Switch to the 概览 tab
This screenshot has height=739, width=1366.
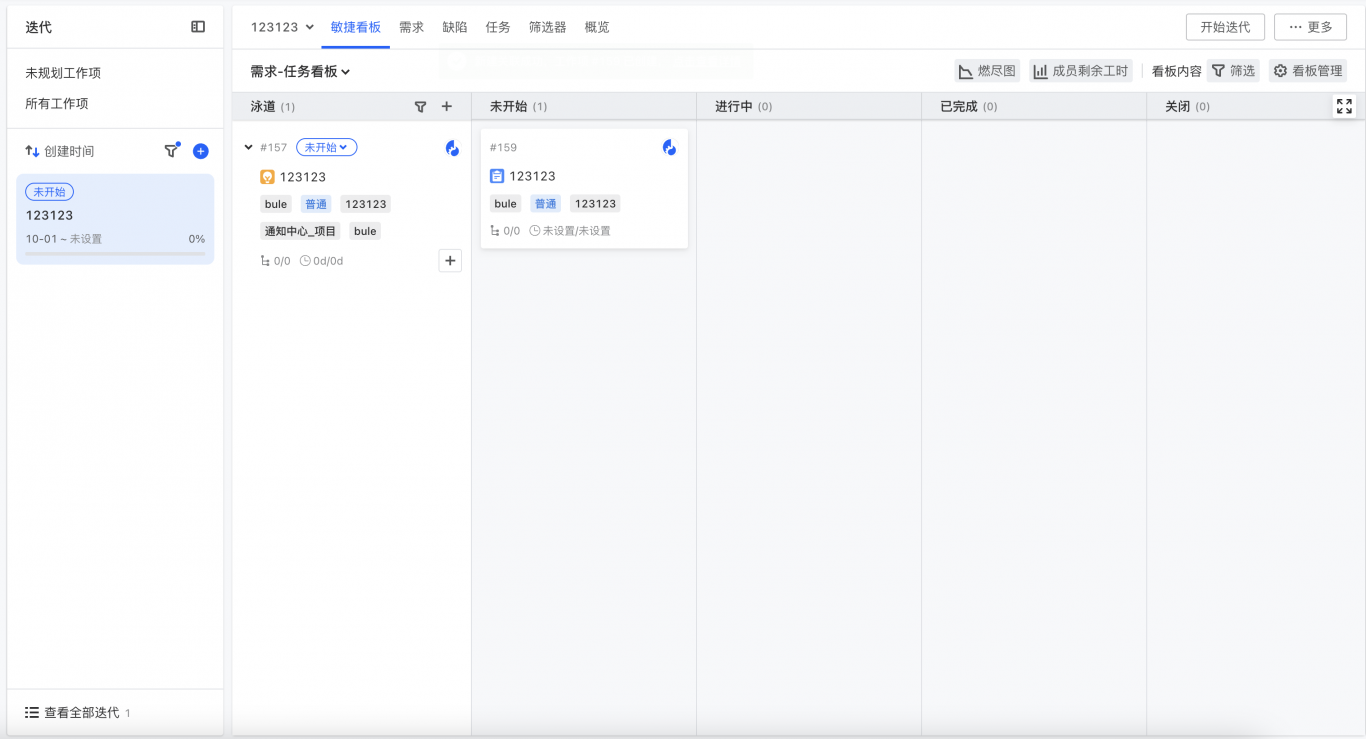point(597,27)
